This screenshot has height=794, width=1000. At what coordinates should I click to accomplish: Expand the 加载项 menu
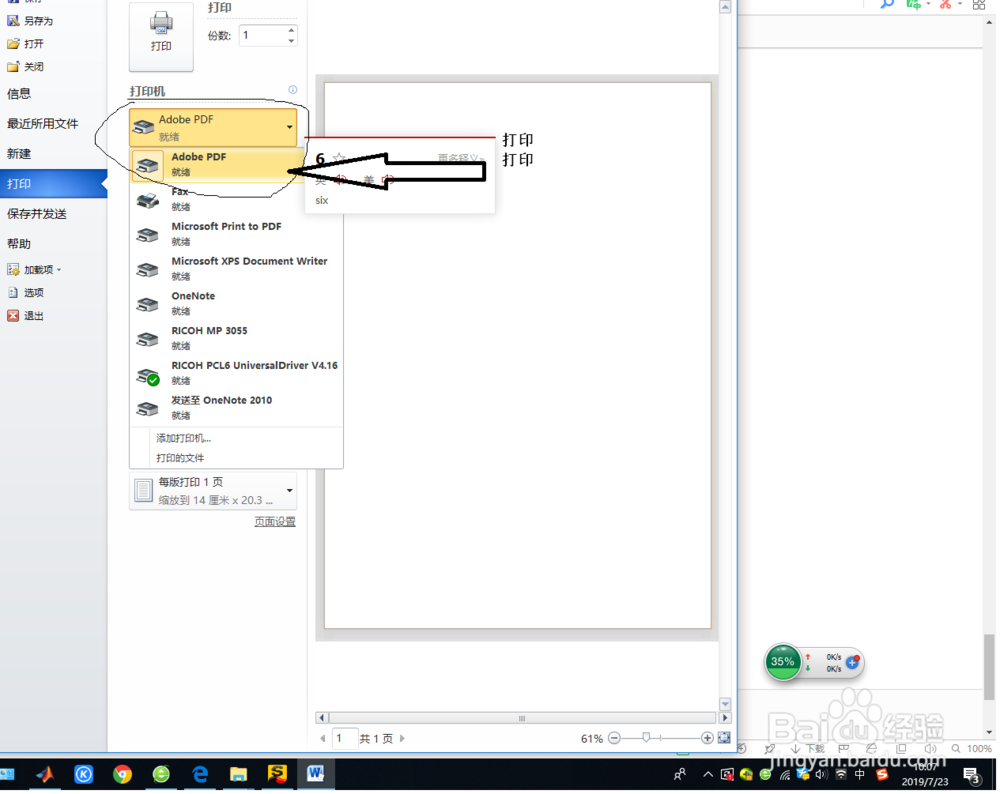point(34,270)
